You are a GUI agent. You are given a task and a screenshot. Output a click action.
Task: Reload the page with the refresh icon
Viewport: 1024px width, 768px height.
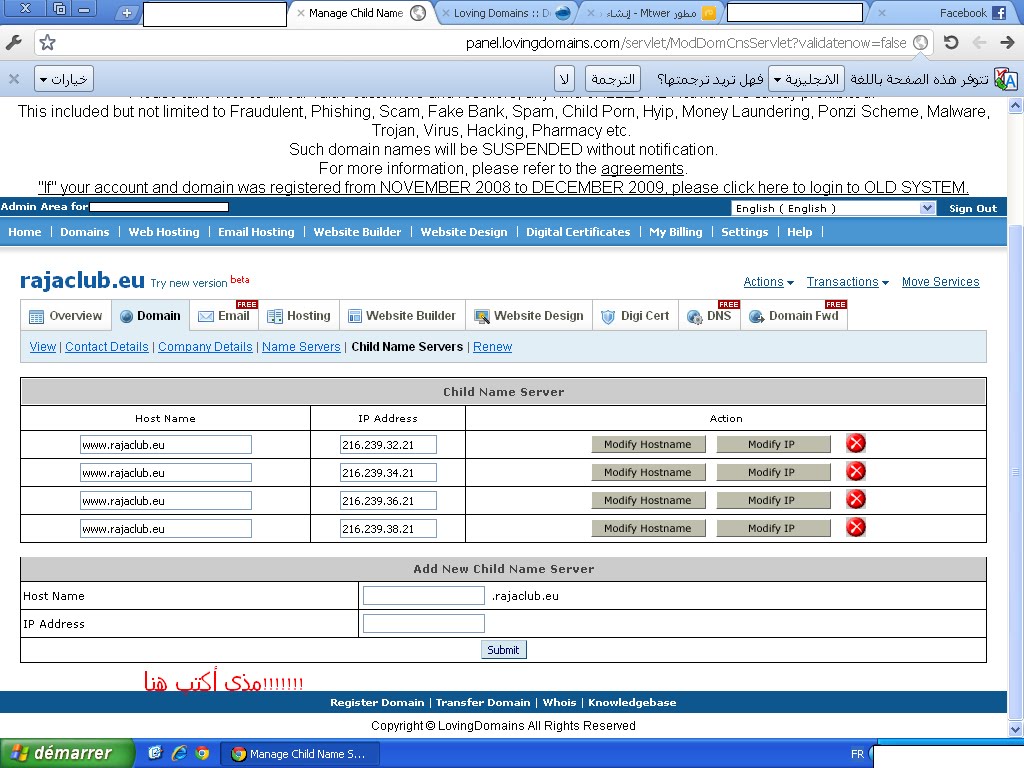coord(951,42)
